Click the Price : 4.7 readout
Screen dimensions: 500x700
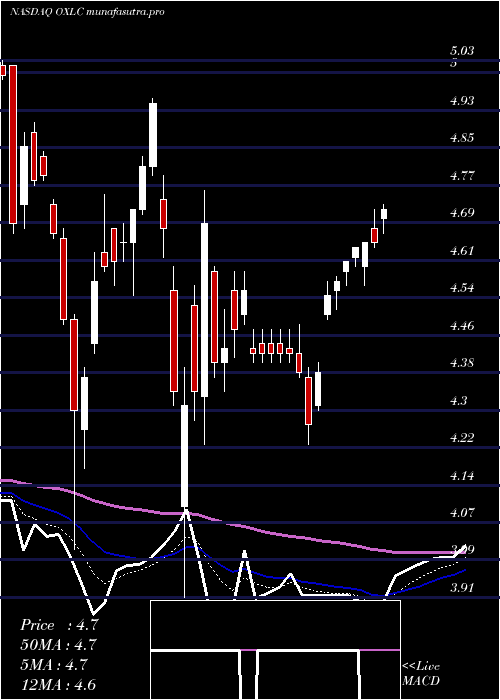click(x=58, y=625)
